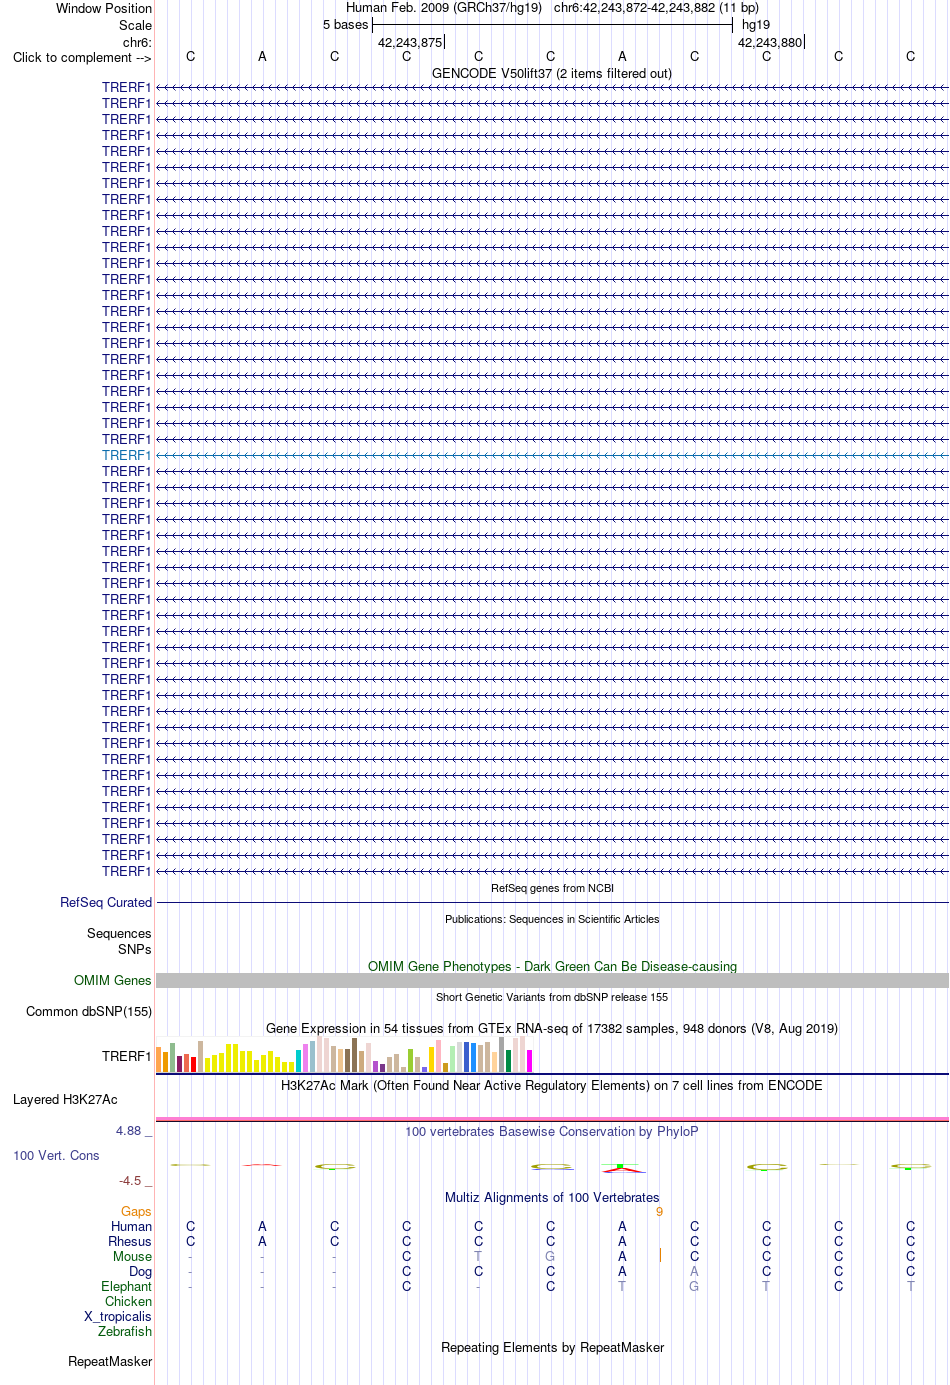Open the OMIM Genes track label
Viewport: 950px width, 1385px height.
tap(113, 980)
